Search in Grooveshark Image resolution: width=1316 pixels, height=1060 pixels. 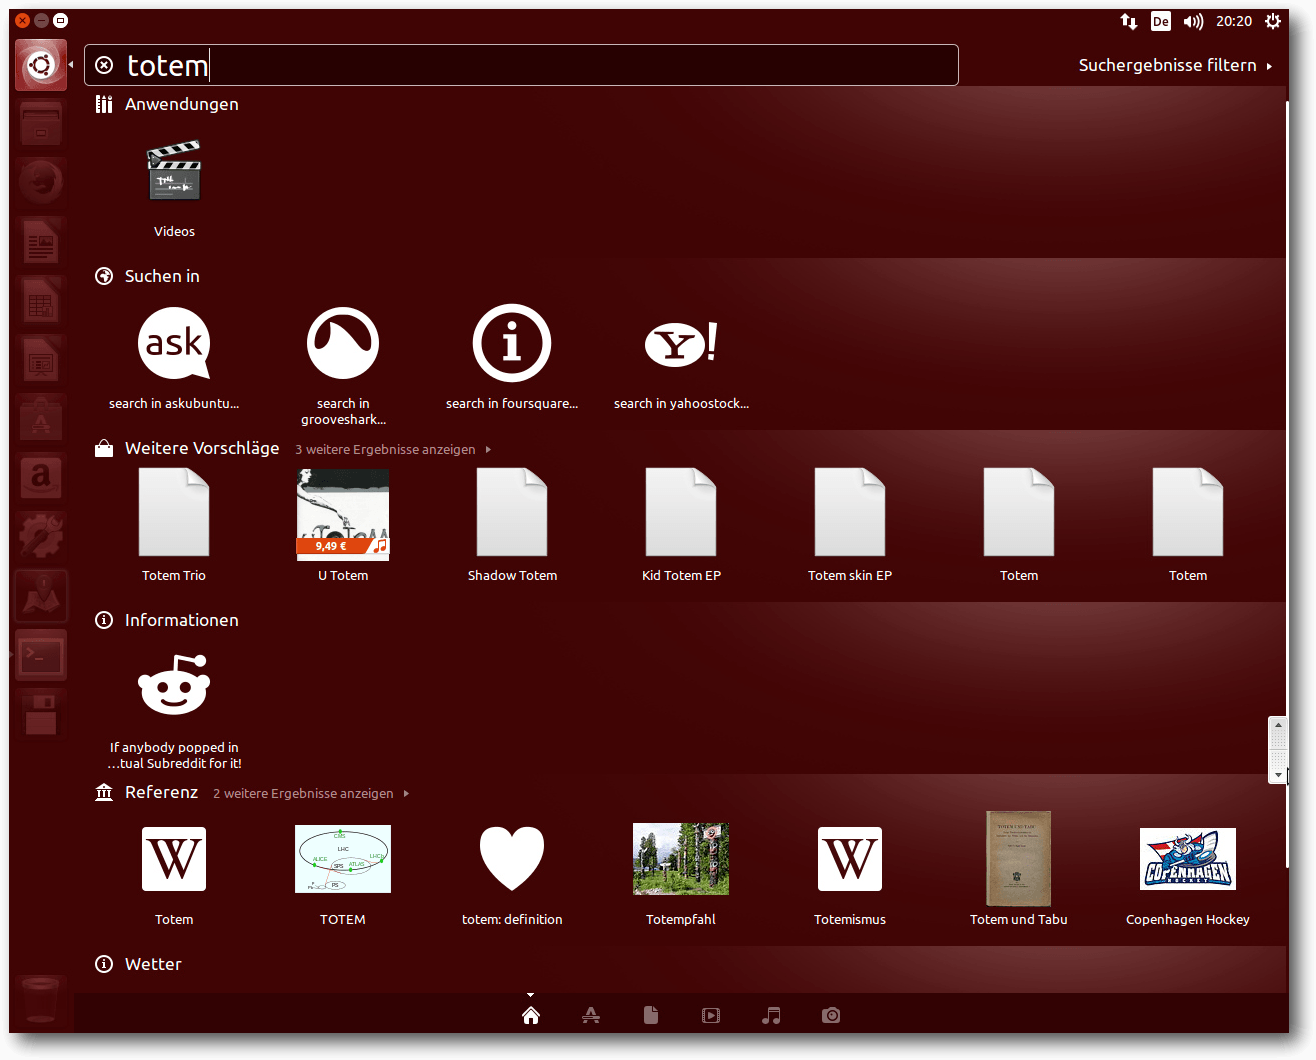343,343
